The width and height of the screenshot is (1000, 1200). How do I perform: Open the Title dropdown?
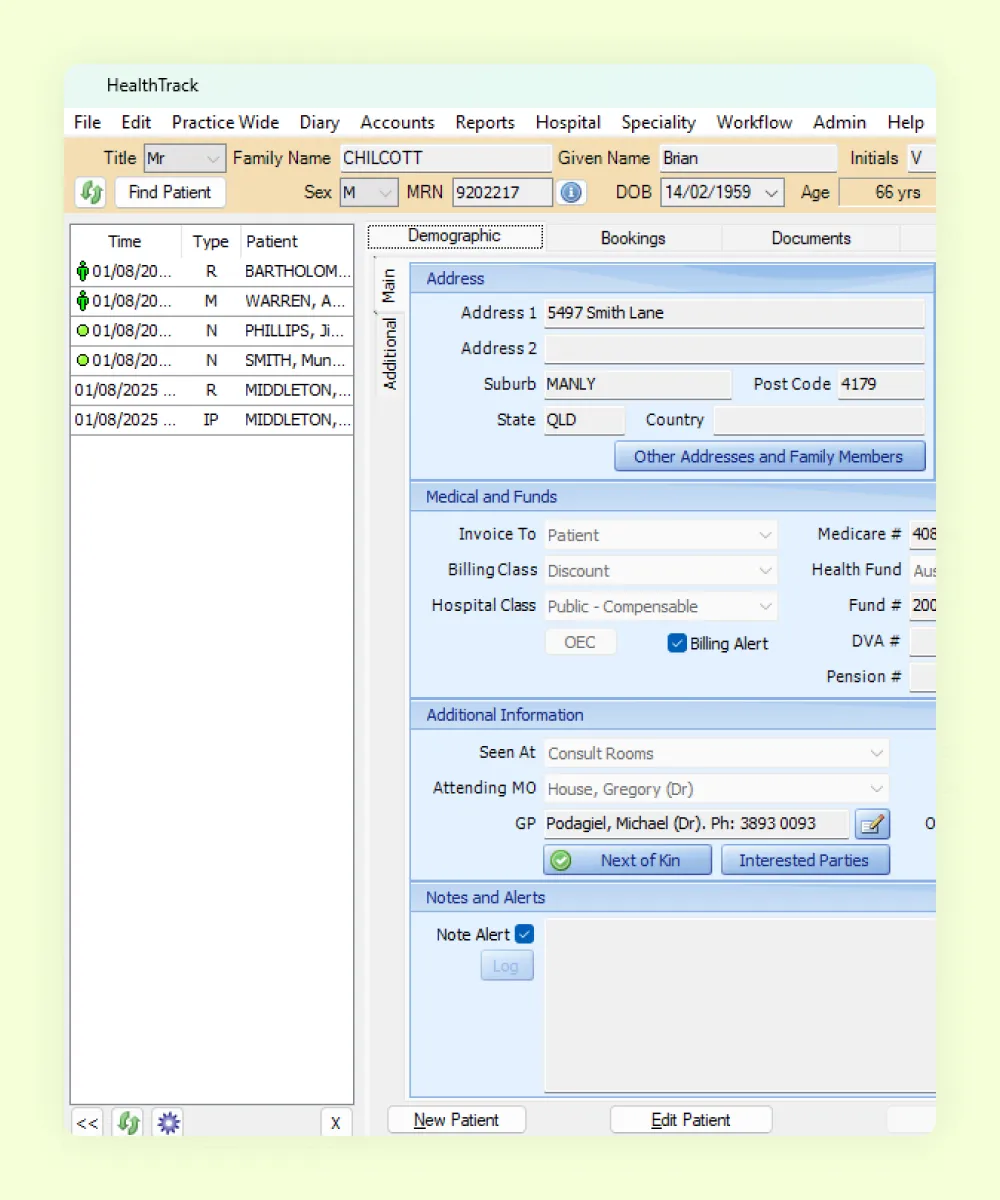[213, 158]
